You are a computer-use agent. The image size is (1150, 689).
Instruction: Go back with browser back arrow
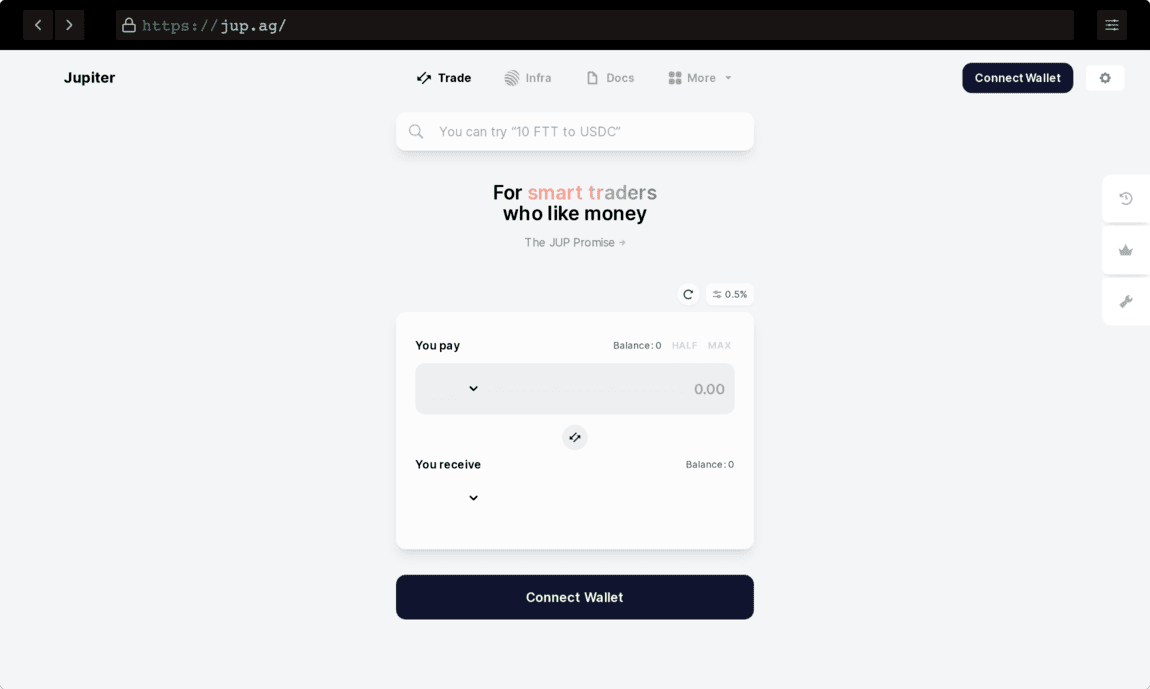[x=38, y=25]
